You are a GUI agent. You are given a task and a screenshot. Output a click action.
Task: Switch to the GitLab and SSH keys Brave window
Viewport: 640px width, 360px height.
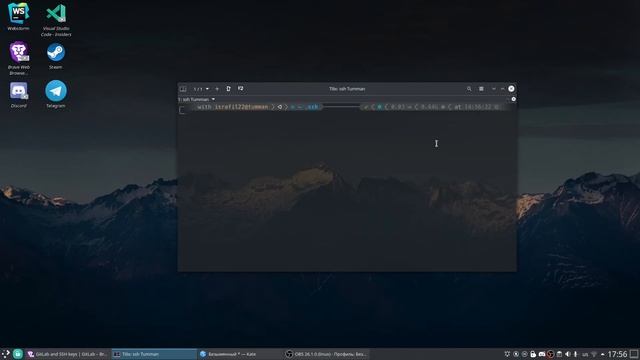(67, 354)
